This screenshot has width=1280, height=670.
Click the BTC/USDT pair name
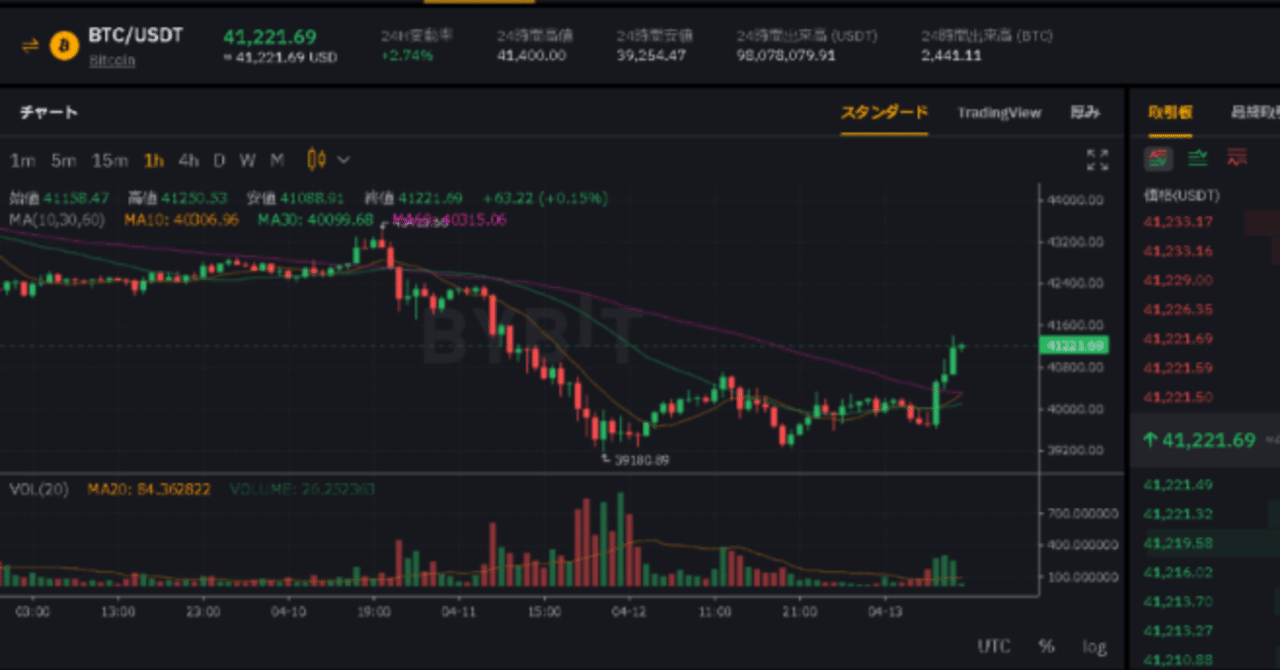coord(135,36)
